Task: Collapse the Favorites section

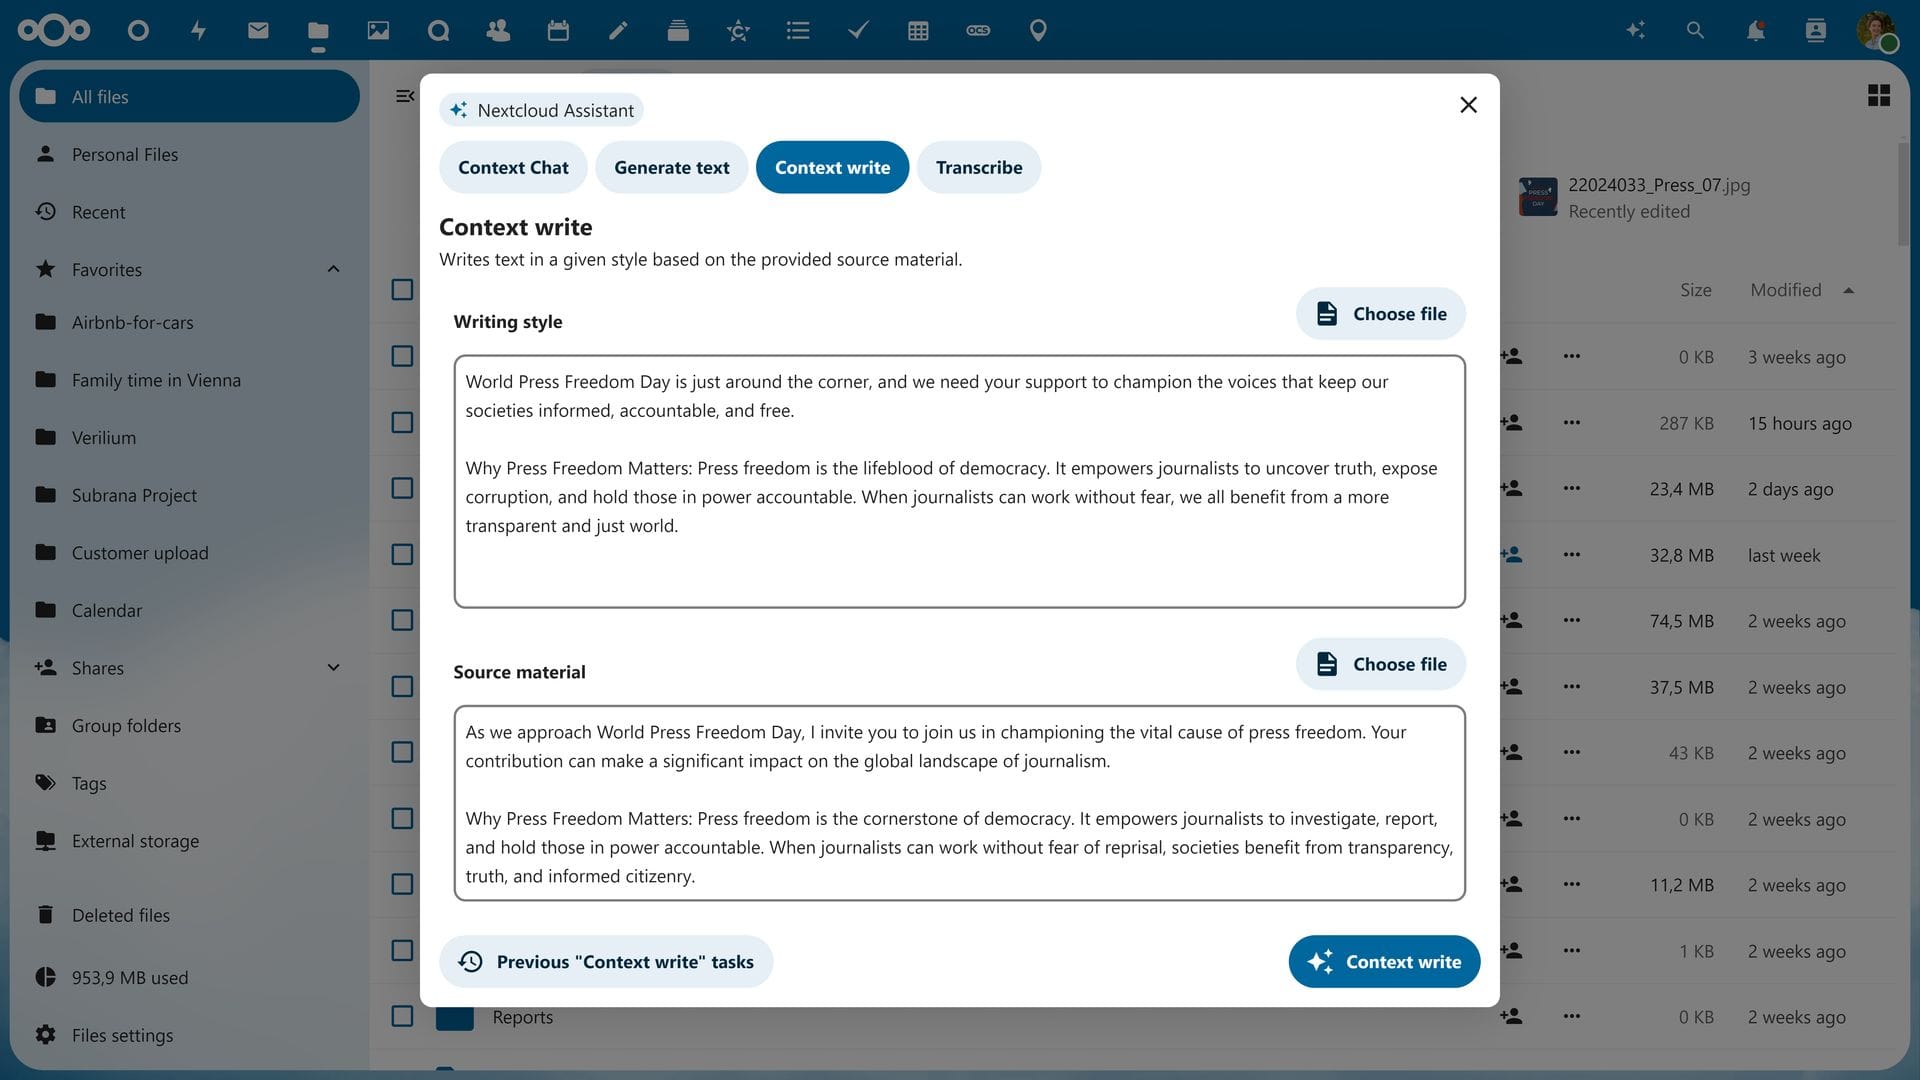Action: 333,269
